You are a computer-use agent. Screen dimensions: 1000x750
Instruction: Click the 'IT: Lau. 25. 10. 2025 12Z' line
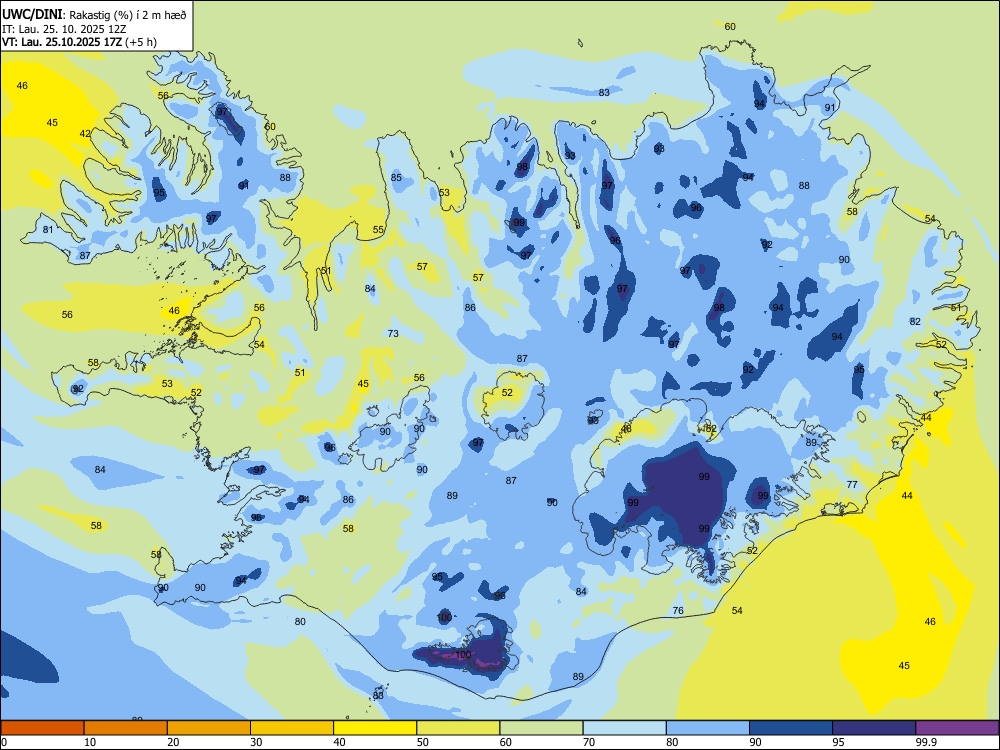pos(64,29)
